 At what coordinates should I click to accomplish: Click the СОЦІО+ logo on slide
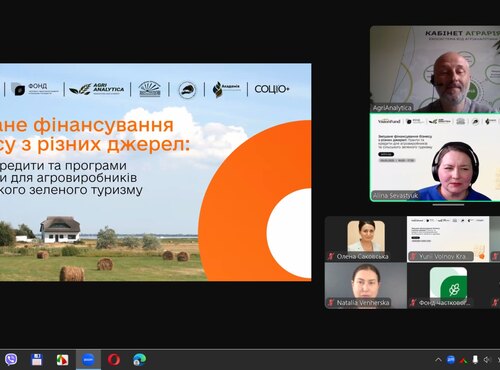click(x=272, y=89)
